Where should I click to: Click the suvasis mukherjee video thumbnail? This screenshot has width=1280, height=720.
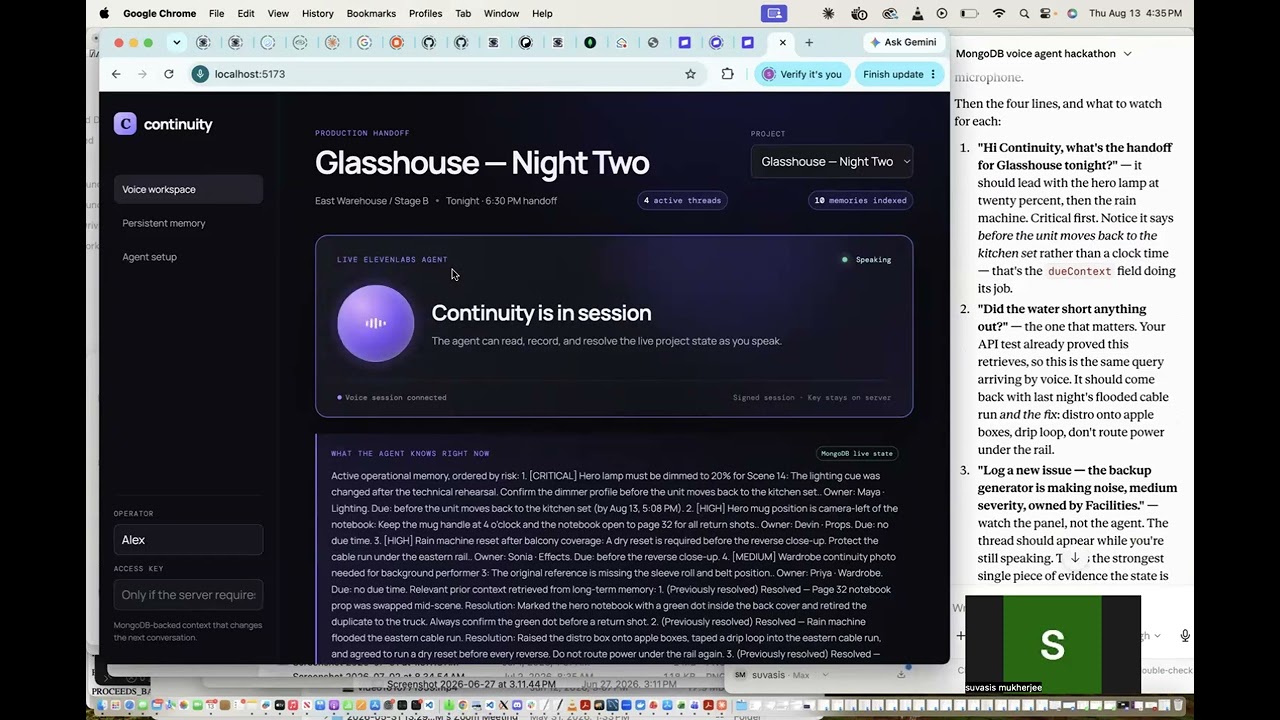pyautogui.click(x=1052, y=645)
